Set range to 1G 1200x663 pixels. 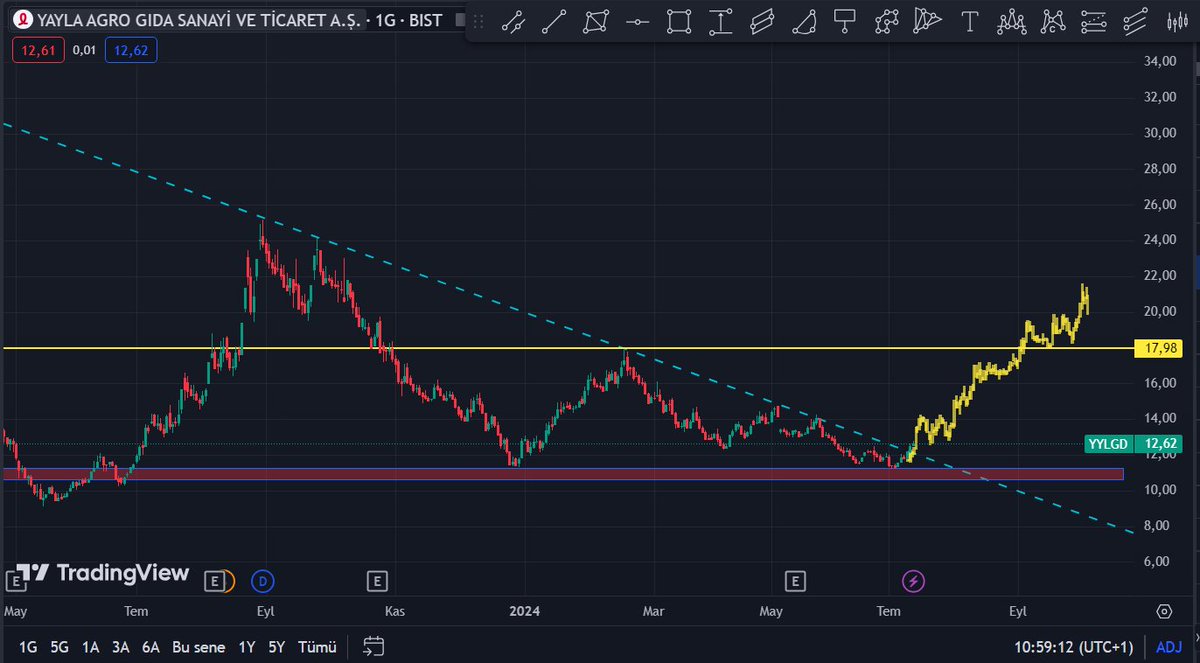click(x=28, y=647)
